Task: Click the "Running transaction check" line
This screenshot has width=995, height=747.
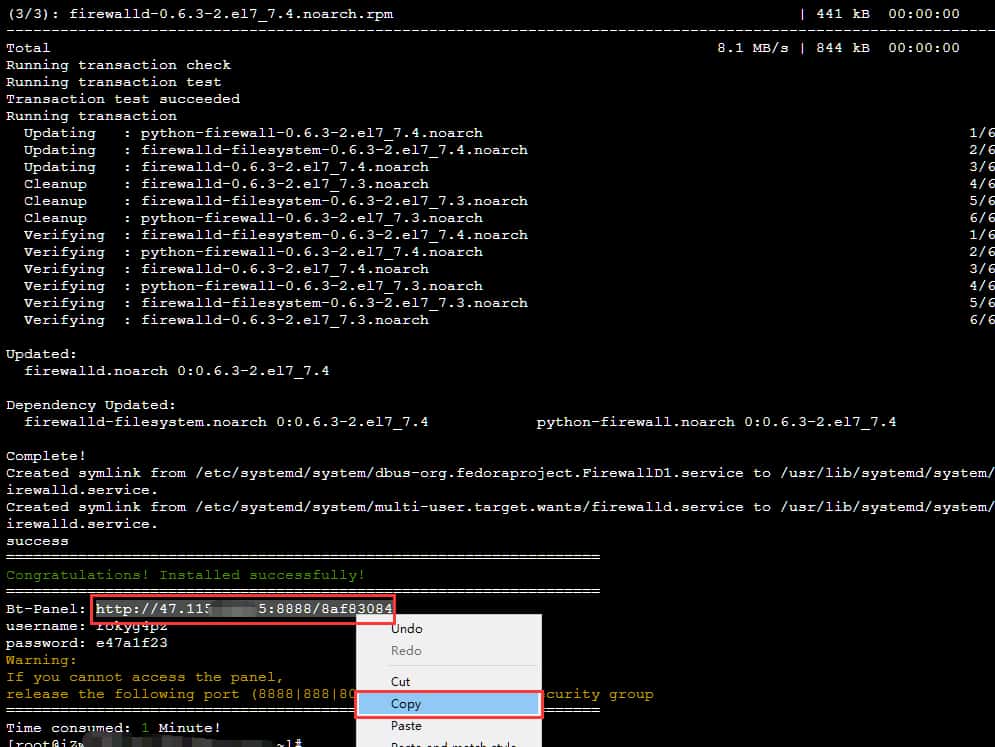Action: 118,65
